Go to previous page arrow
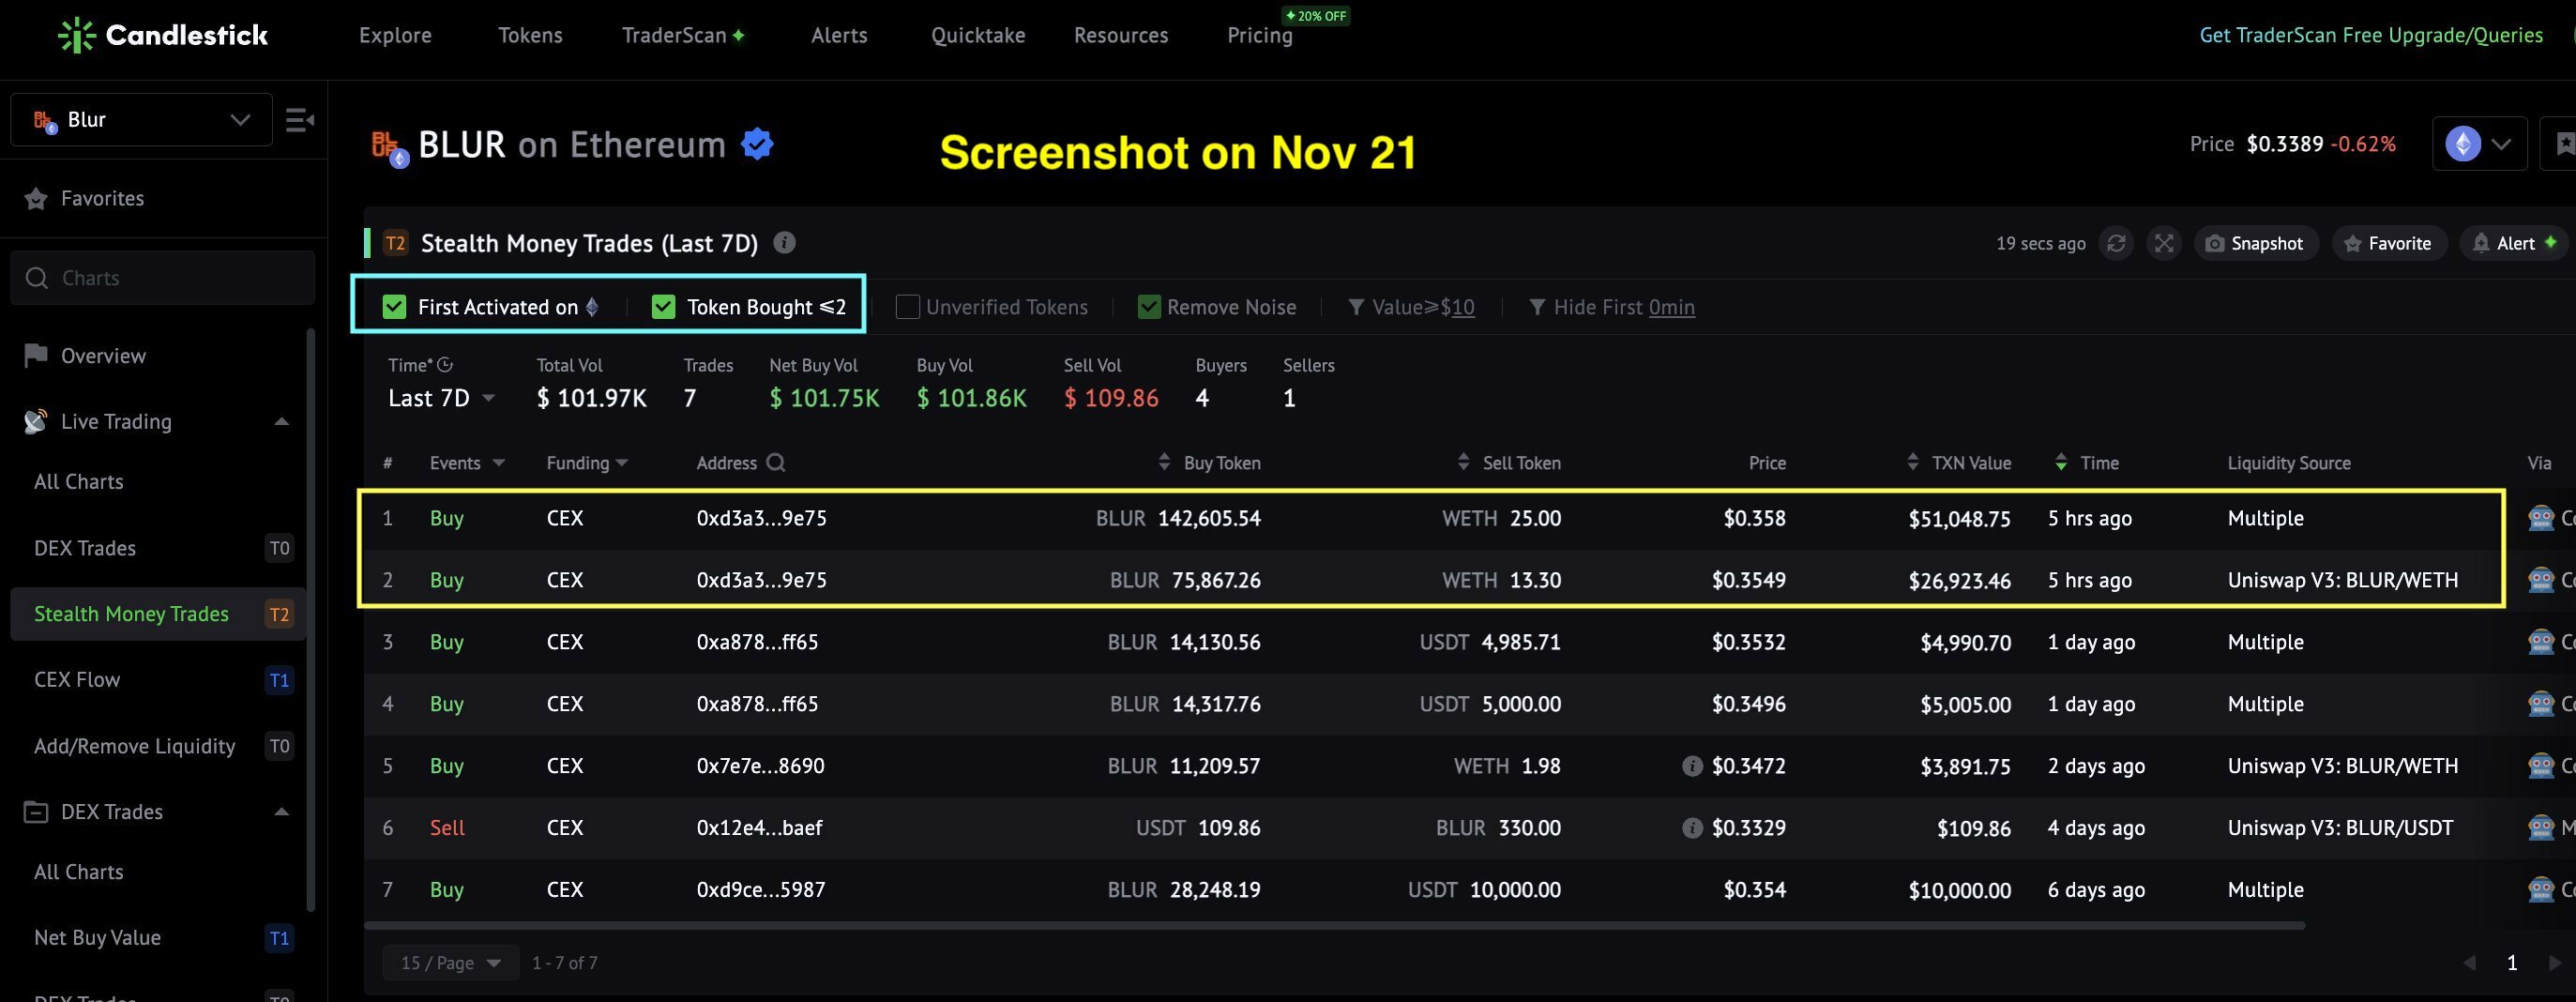Viewport: 2576px width, 1002px height. click(2469, 963)
